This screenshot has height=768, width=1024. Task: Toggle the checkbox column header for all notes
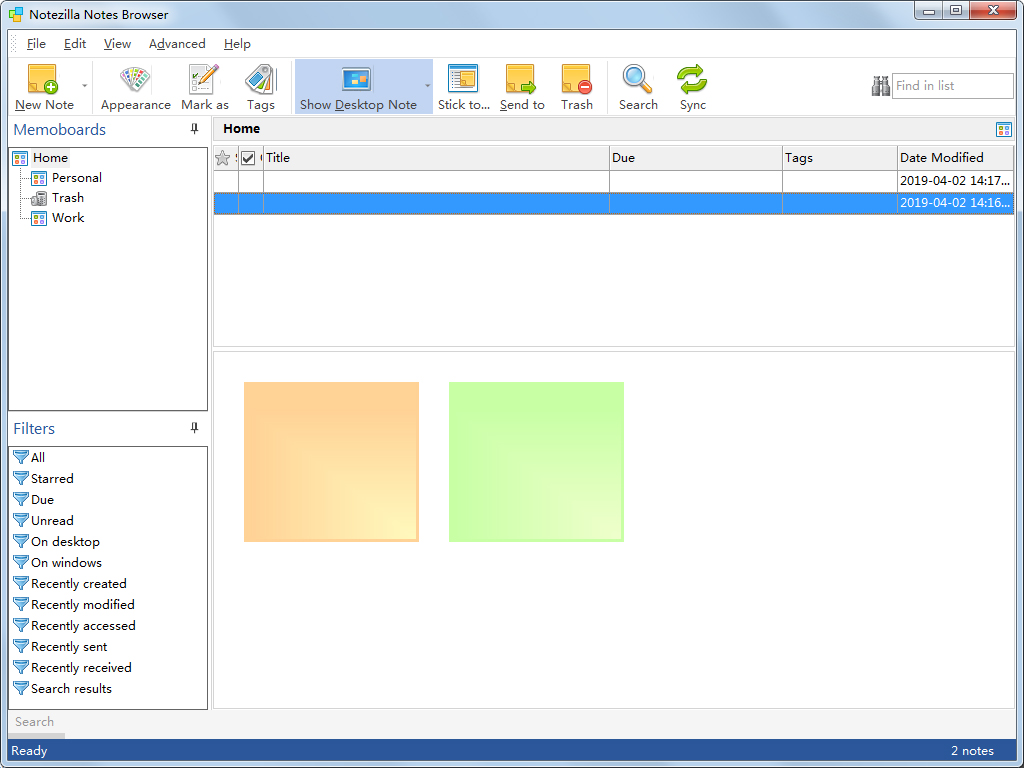(x=246, y=157)
